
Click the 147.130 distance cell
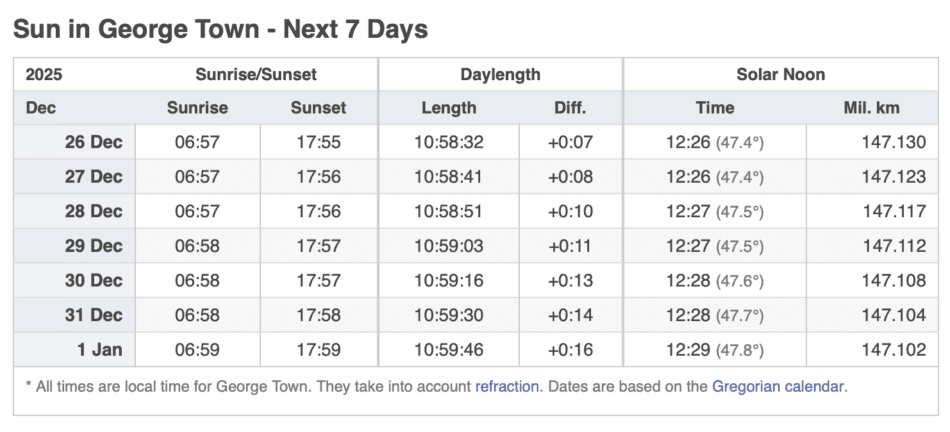tap(894, 142)
